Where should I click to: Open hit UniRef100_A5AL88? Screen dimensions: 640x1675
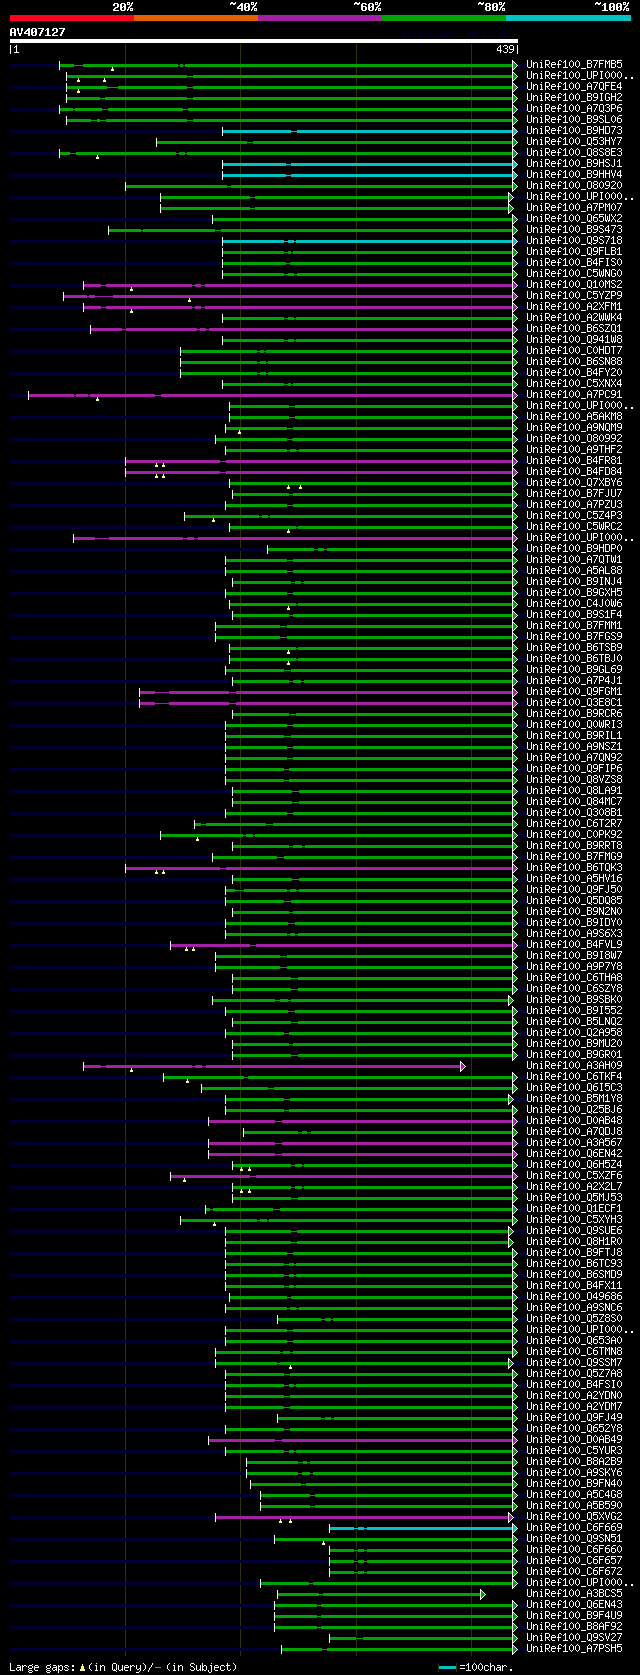574,570
